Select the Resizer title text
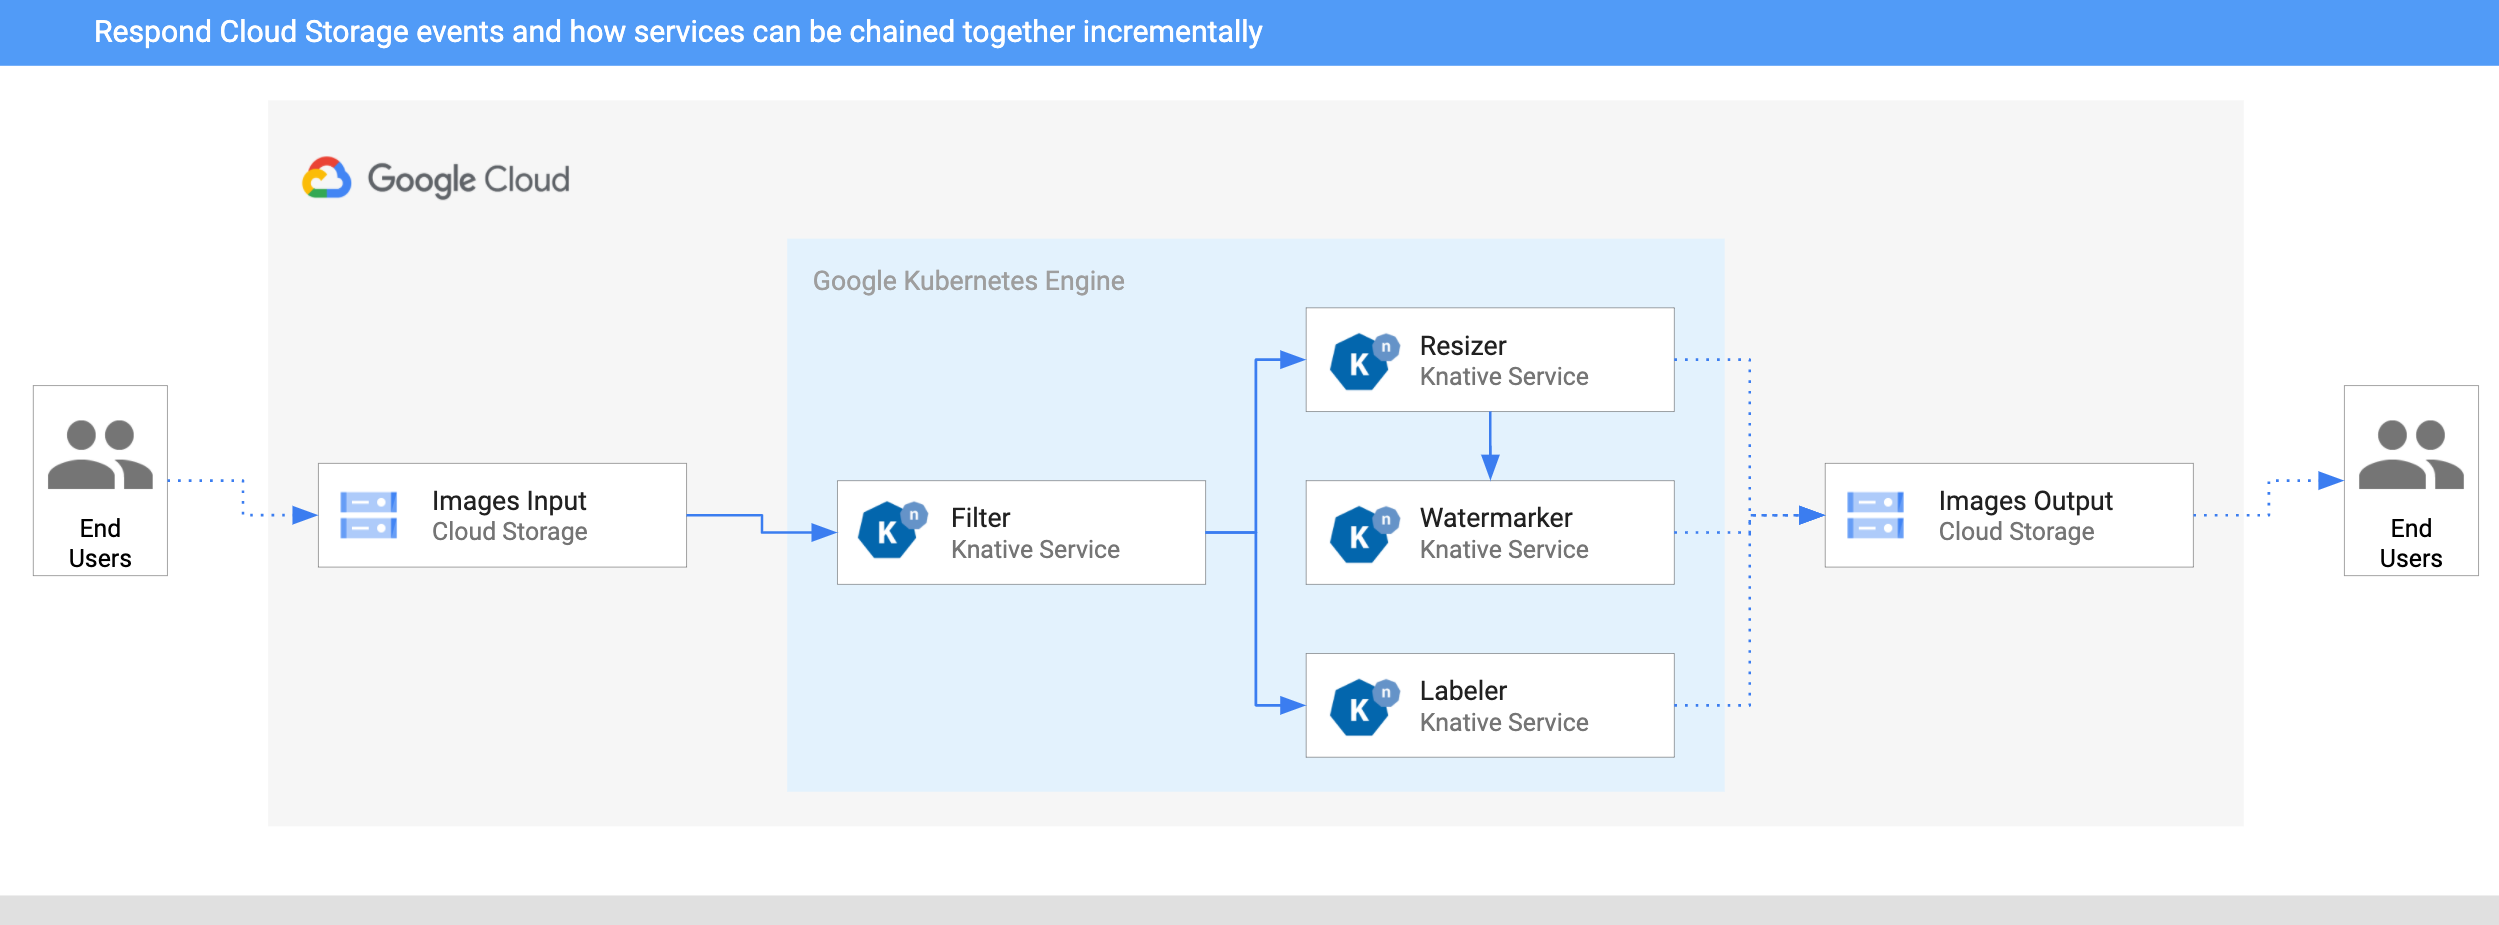The image size is (2499, 925). [1462, 345]
